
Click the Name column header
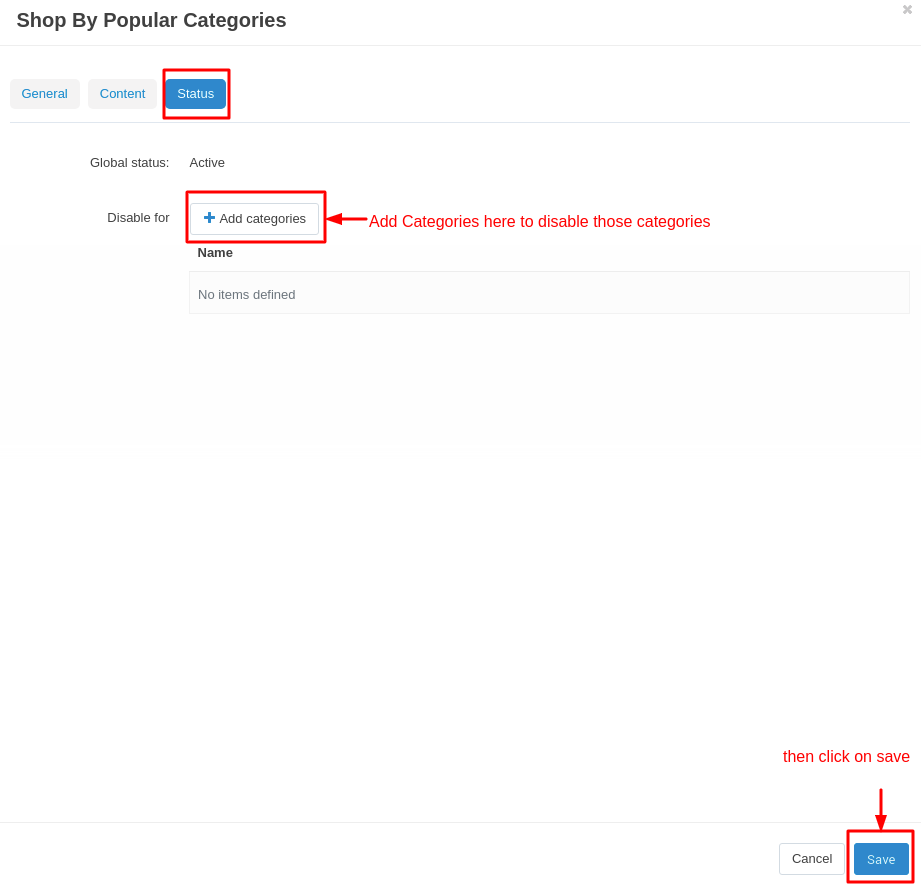215,253
